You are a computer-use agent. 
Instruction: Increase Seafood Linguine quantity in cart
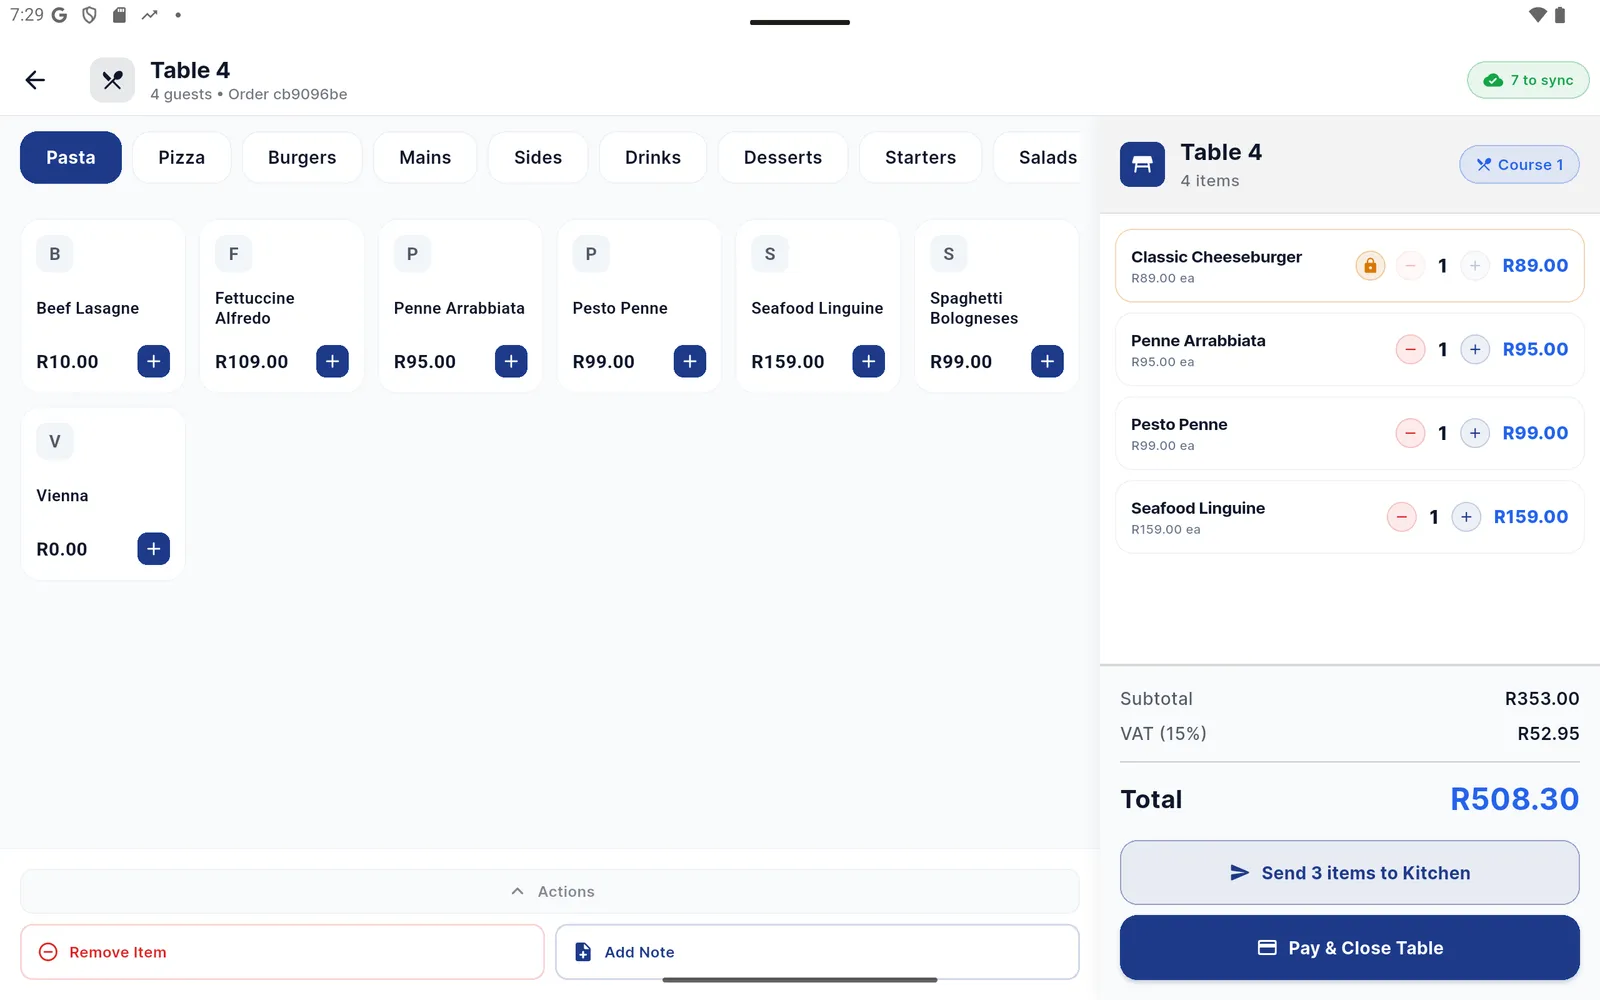pyautogui.click(x=1466, y=517)
